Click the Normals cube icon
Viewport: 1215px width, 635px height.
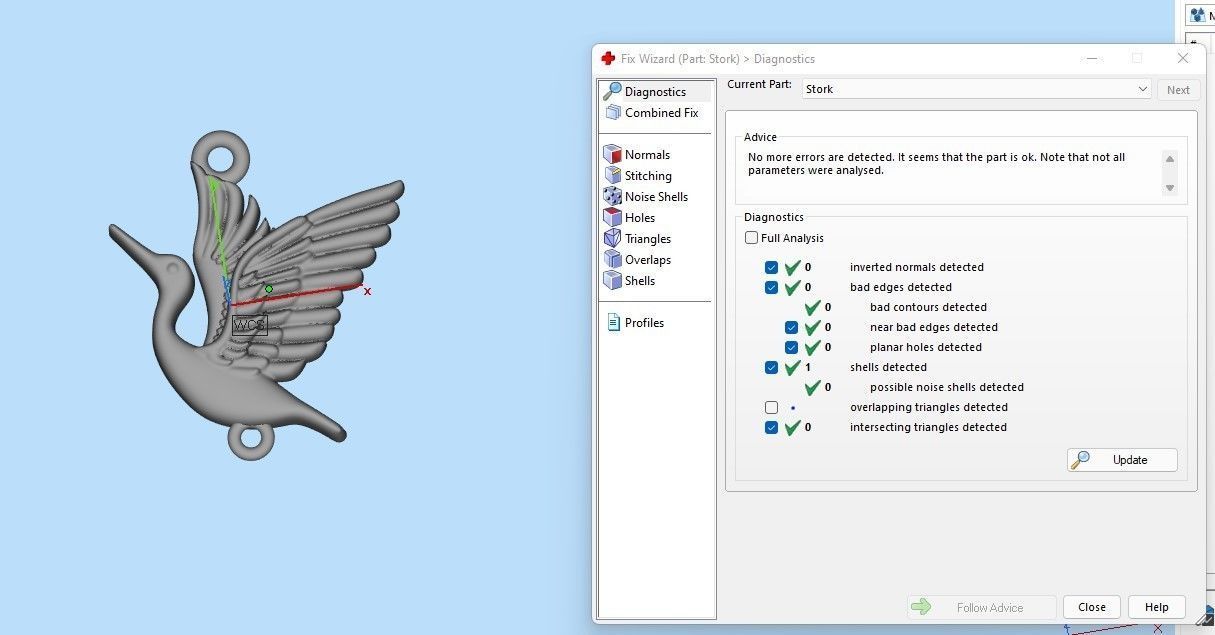[613, 155]
